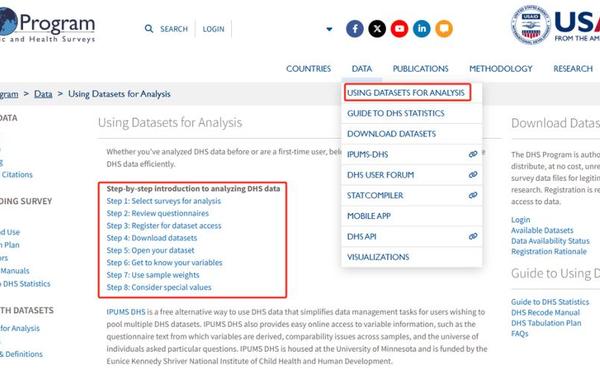Open Step 8: Consider special values
Viewport: 600px width, 375px height.
(x=159, y=287)
